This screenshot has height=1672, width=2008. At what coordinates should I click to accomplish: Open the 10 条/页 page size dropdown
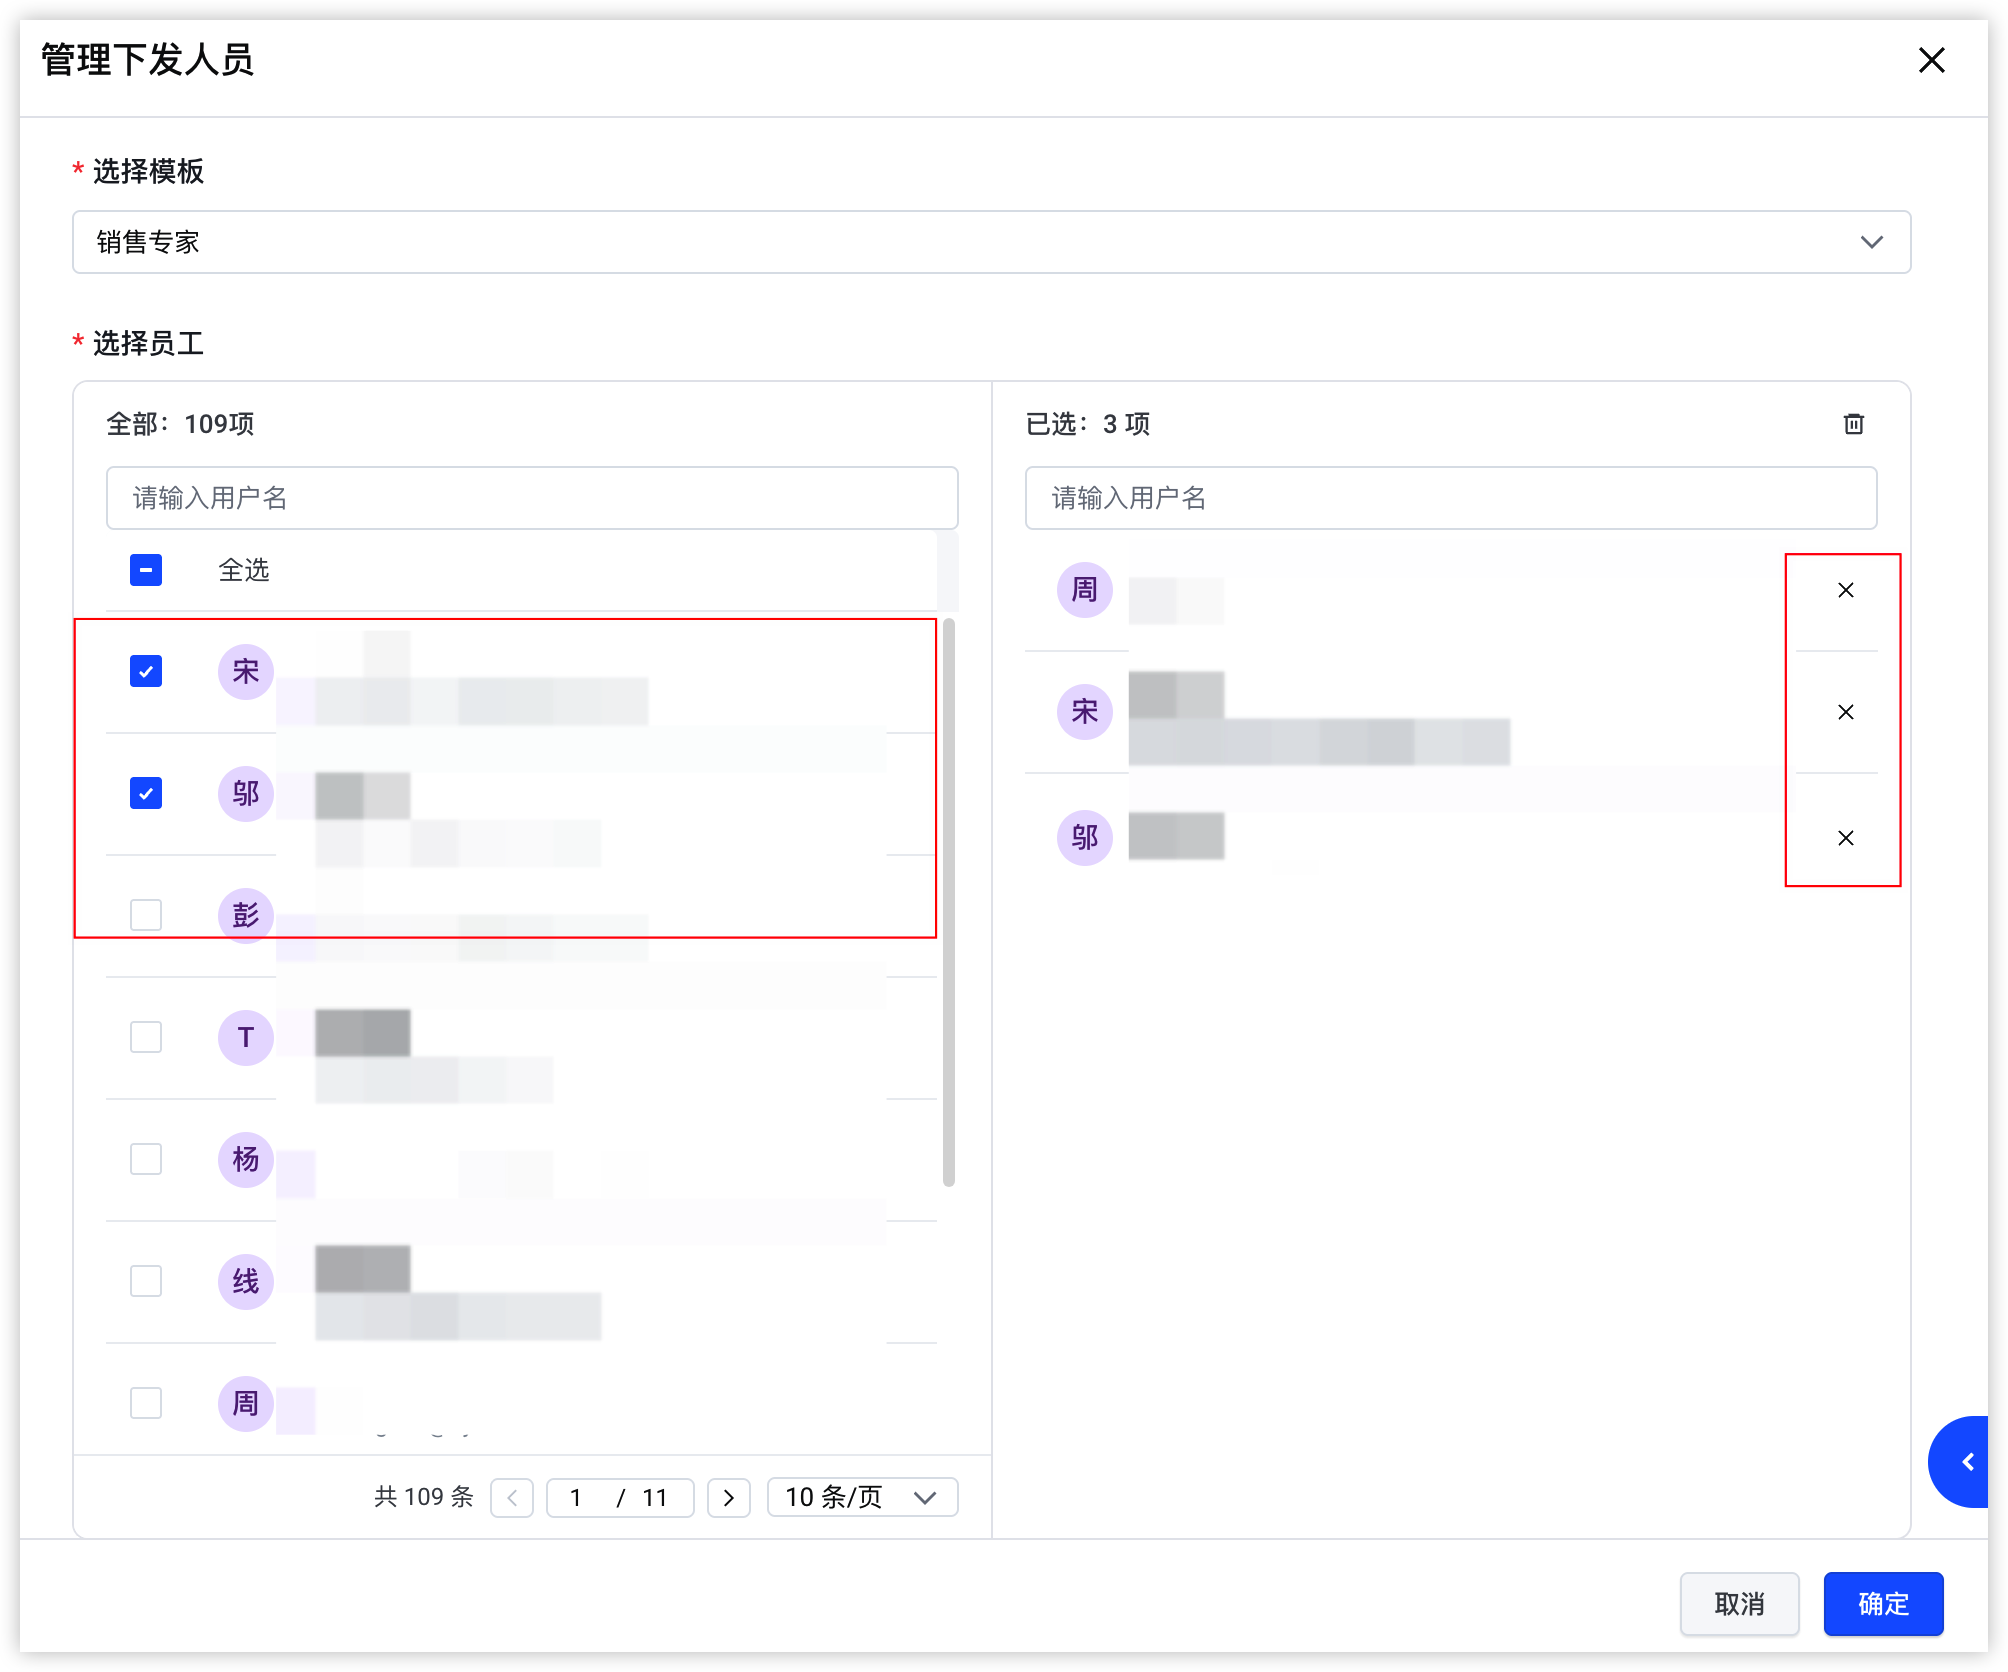[x=862, y=1497]
